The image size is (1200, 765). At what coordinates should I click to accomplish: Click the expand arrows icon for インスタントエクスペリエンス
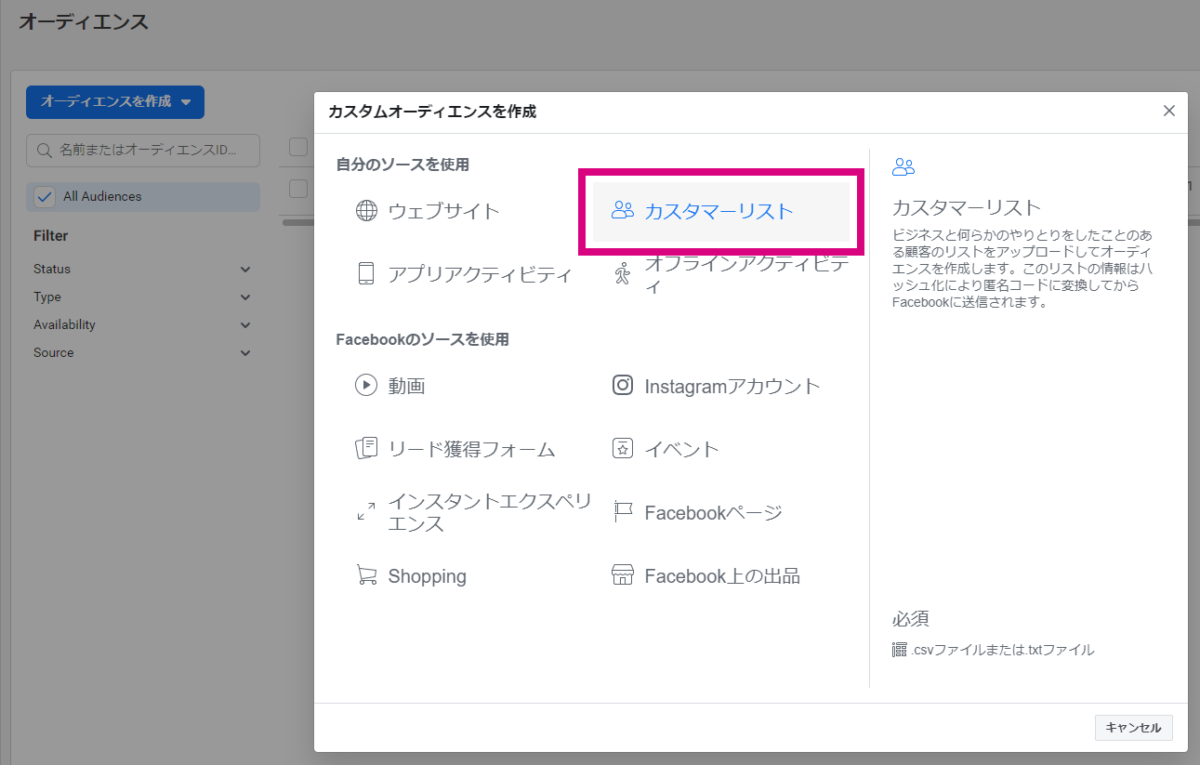(x=366, y=512)
